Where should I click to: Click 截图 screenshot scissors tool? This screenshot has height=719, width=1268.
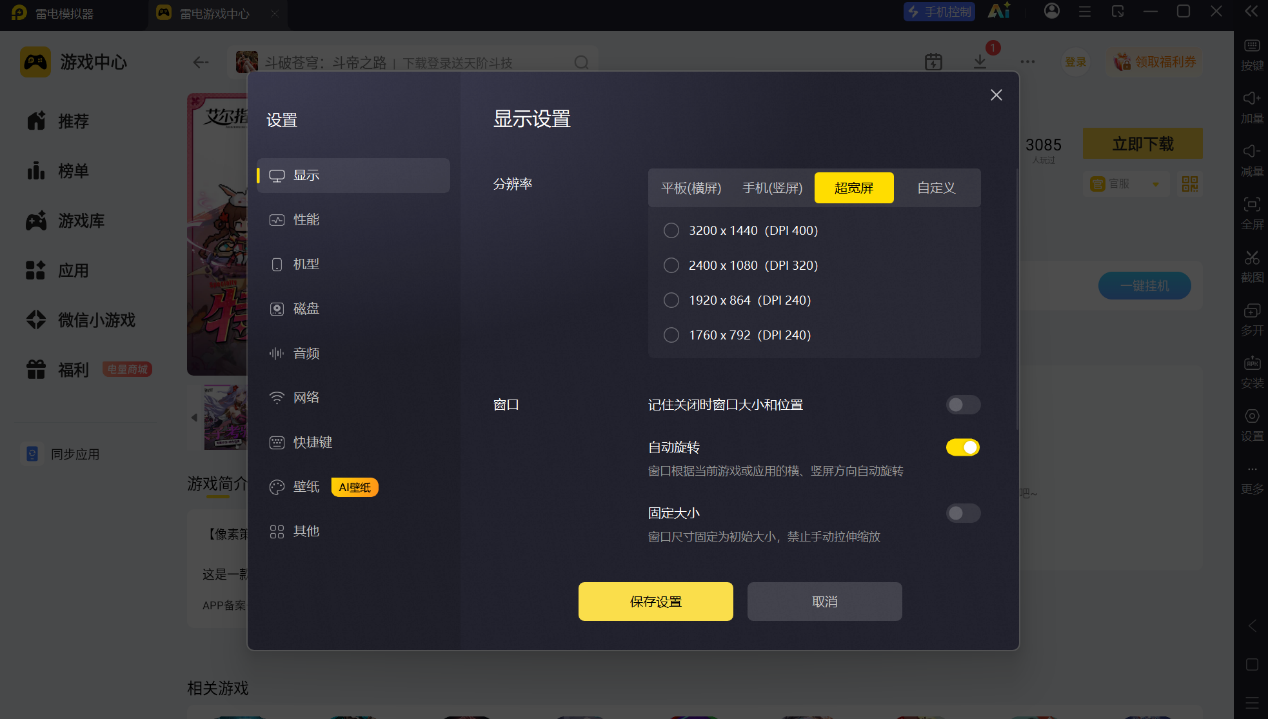pyautogui.click(x=1252, y=266)
